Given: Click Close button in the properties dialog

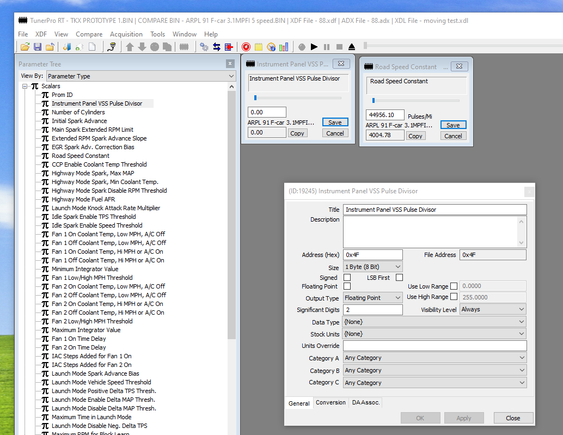Looking at the screenshot, I should [x=513, y=418].
